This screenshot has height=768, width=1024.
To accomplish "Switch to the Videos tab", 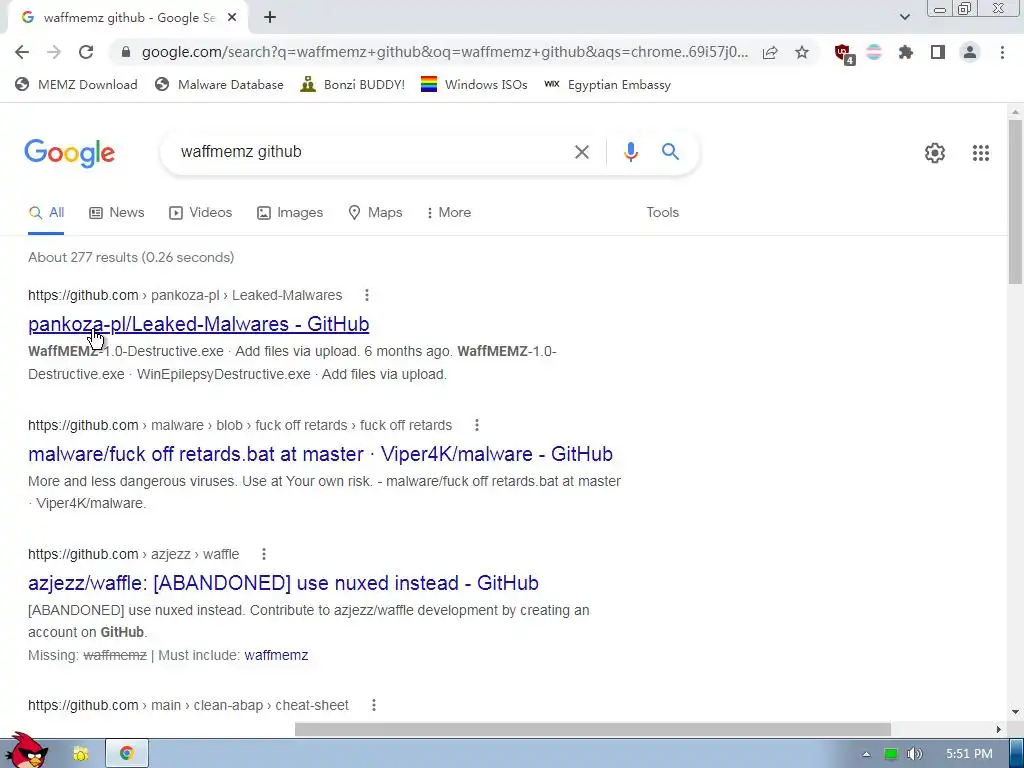I will (200, 212).
